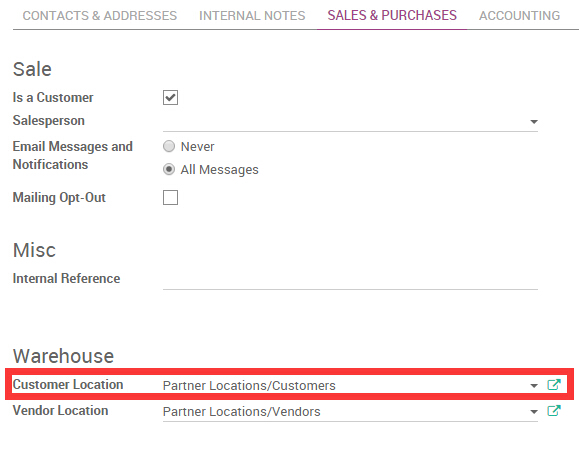Open external link for Vendor Location
This screenshot has height=469, width=579.
pyautogui.click(x=554, y=411)
